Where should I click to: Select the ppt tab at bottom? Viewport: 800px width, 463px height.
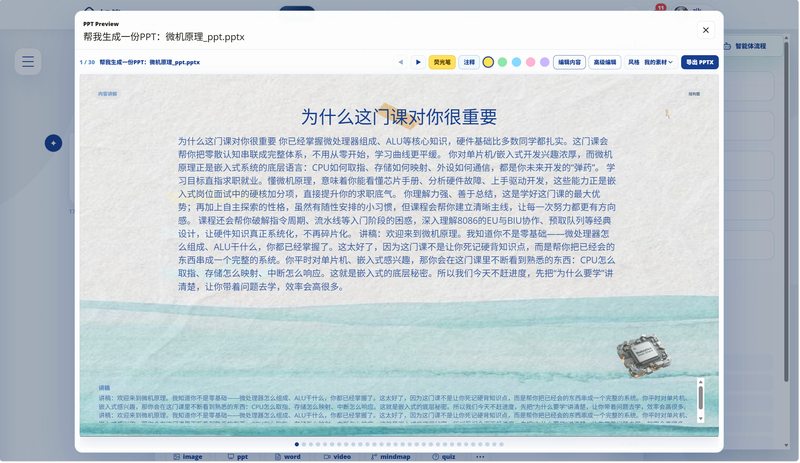point(238,457)
